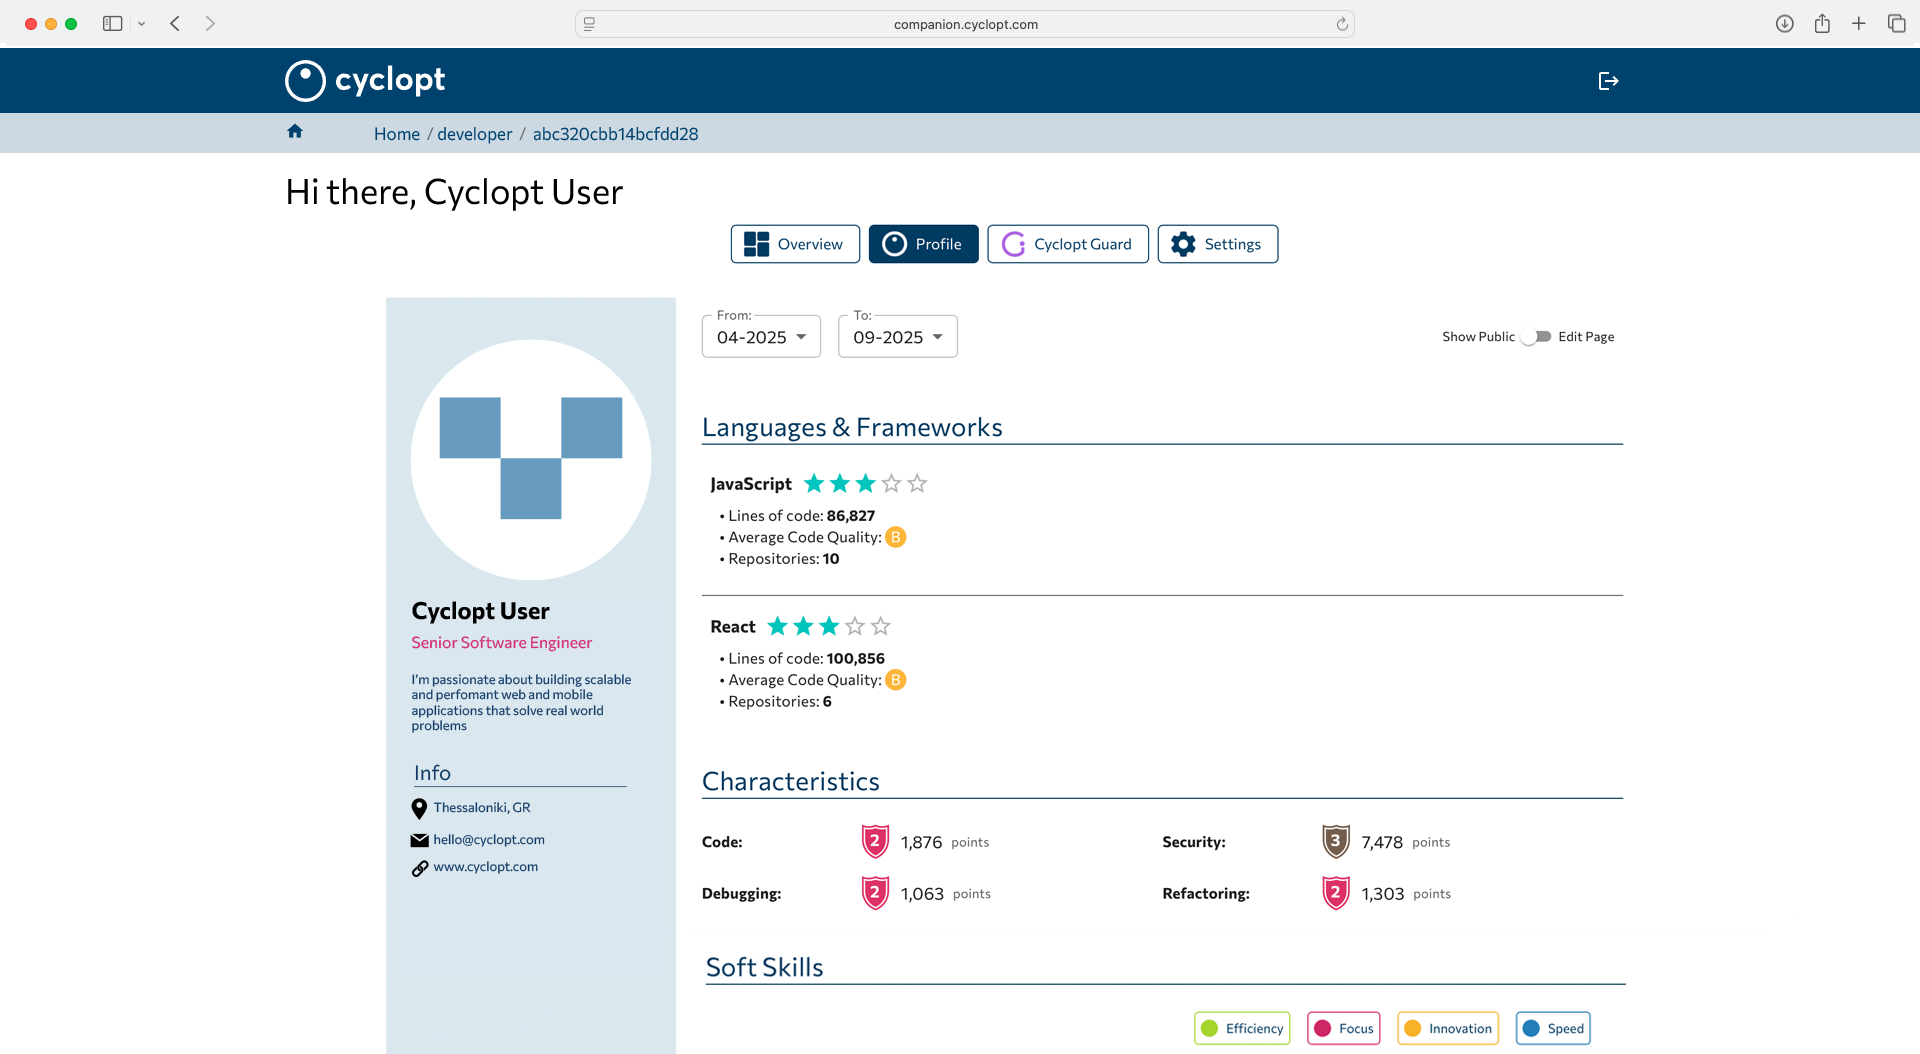This screenshot has width=1920, height=1054.
Task: Click the Cyclopt Guard shield icon
Action: (1014, 244)
